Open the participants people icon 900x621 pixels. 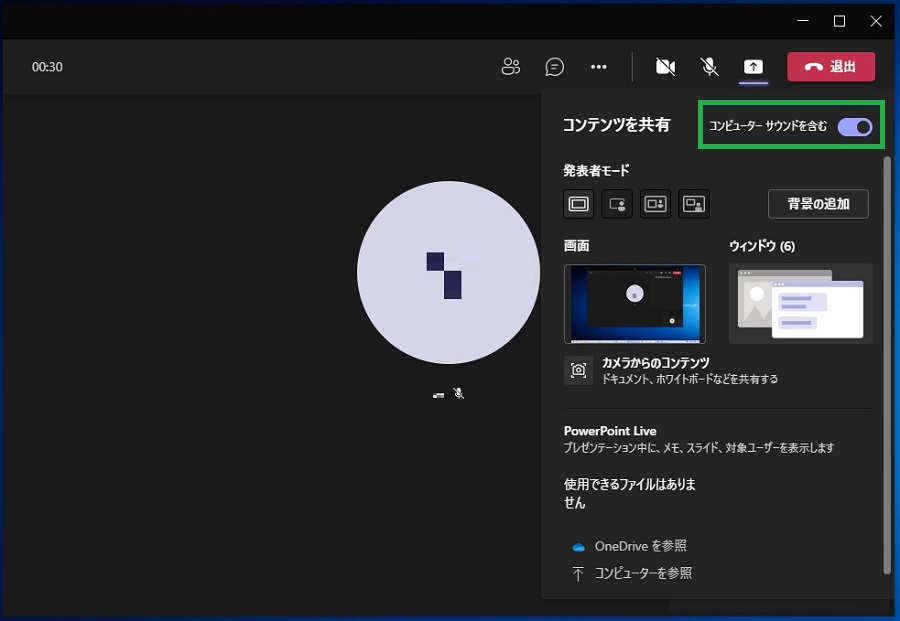point(511,67)
